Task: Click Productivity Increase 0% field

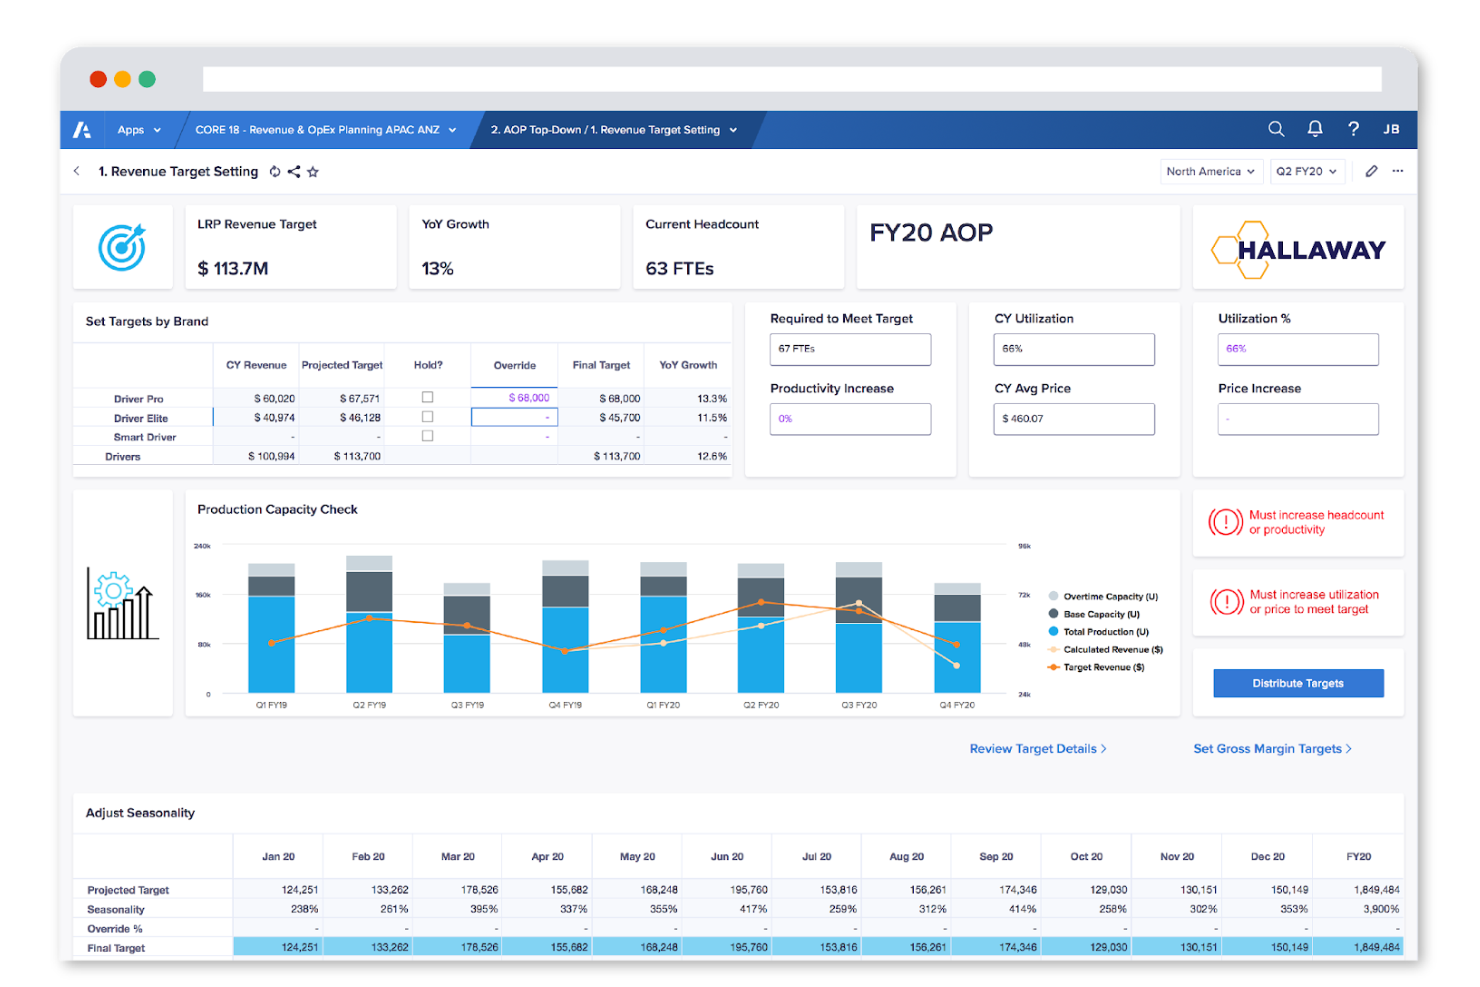Action: pos(850,419)
